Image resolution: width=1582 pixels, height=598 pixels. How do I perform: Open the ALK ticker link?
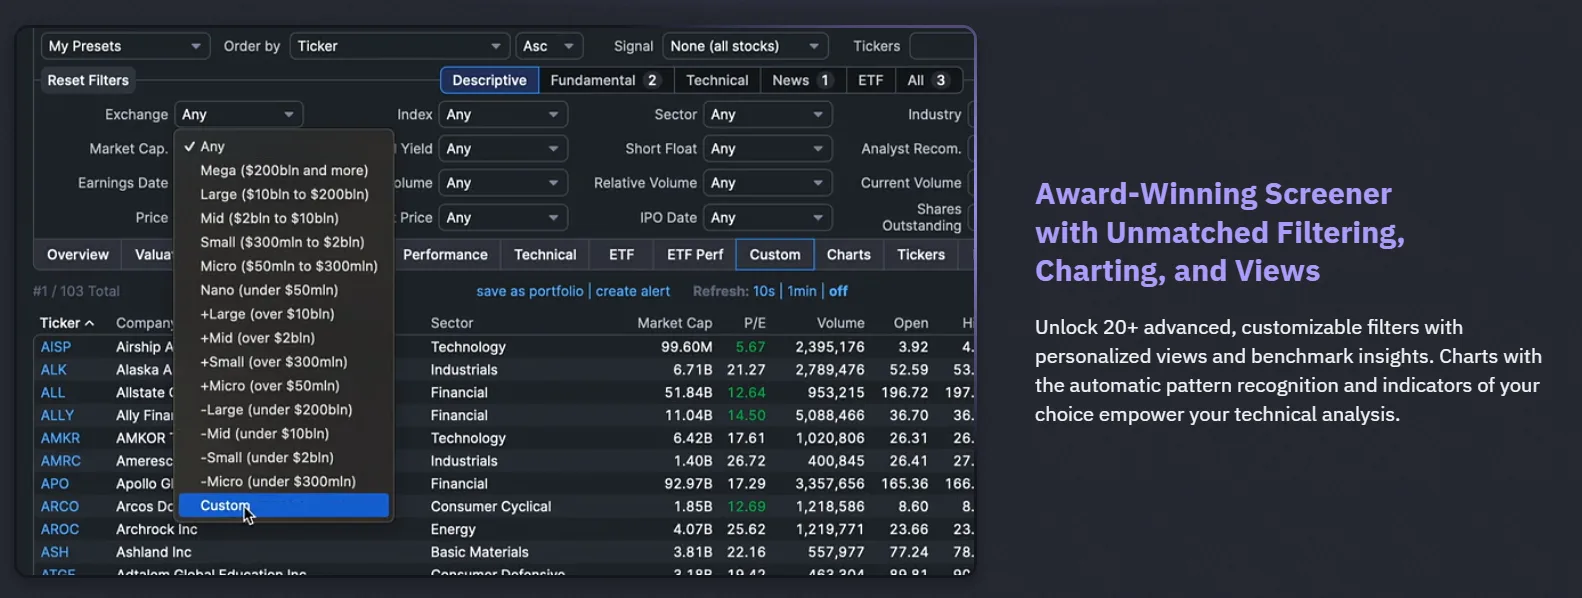pyautogui.click(x=54, y=370)
